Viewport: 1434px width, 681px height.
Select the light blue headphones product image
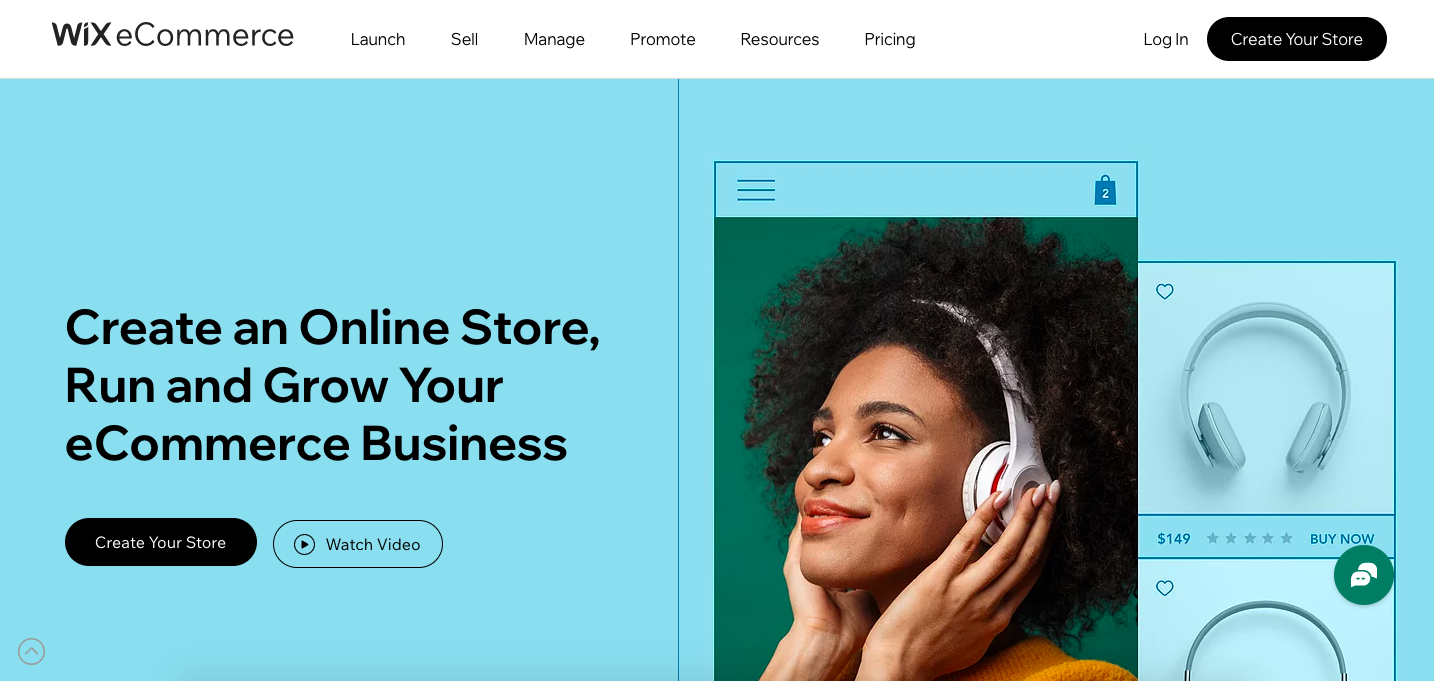(1266, 389)
